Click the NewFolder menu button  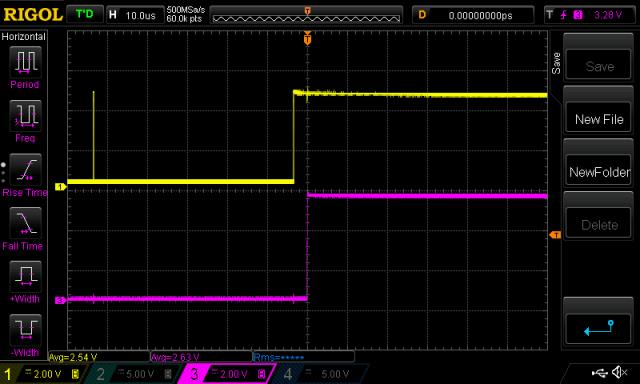[x=599, y=172]
